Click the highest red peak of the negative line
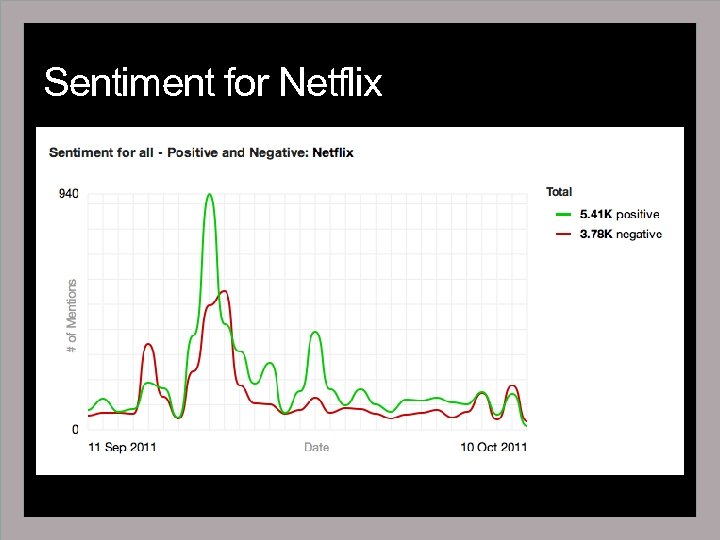This screenshot has height=540, width=720. [224, 291]
